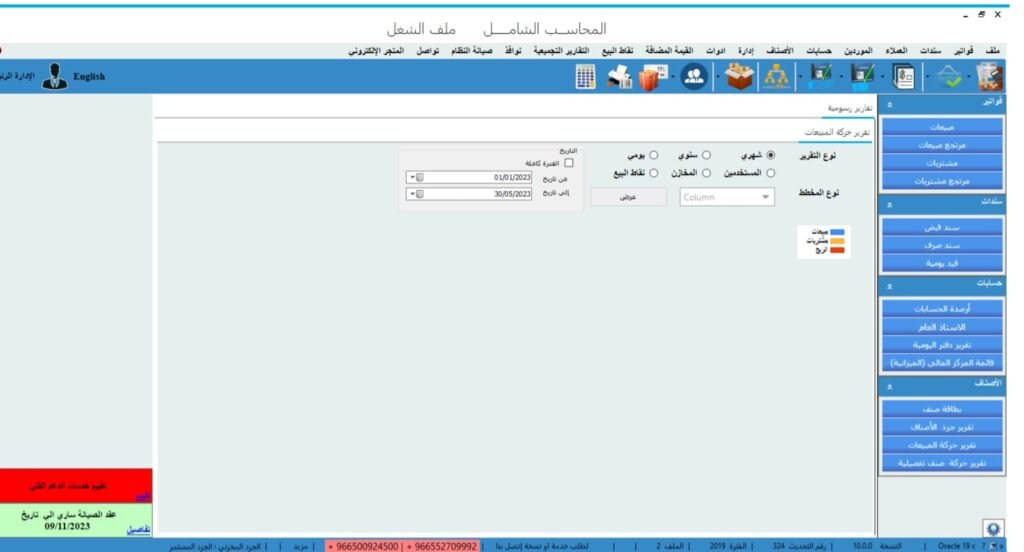Select the شهري (monthly) report type
Viewport: 1024px width, 552px height.
771,155
